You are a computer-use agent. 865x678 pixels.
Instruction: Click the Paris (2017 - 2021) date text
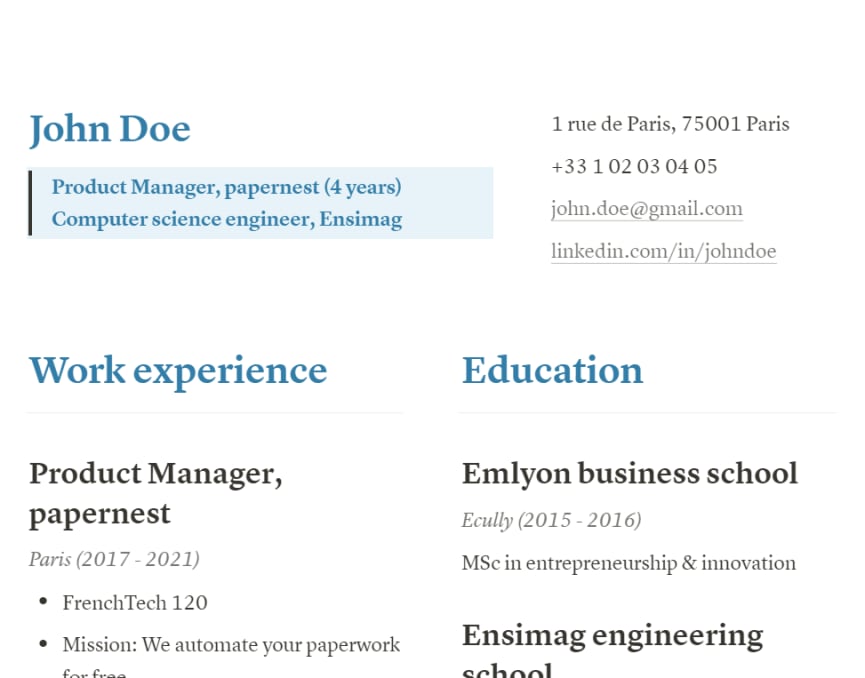coord(114,559)
